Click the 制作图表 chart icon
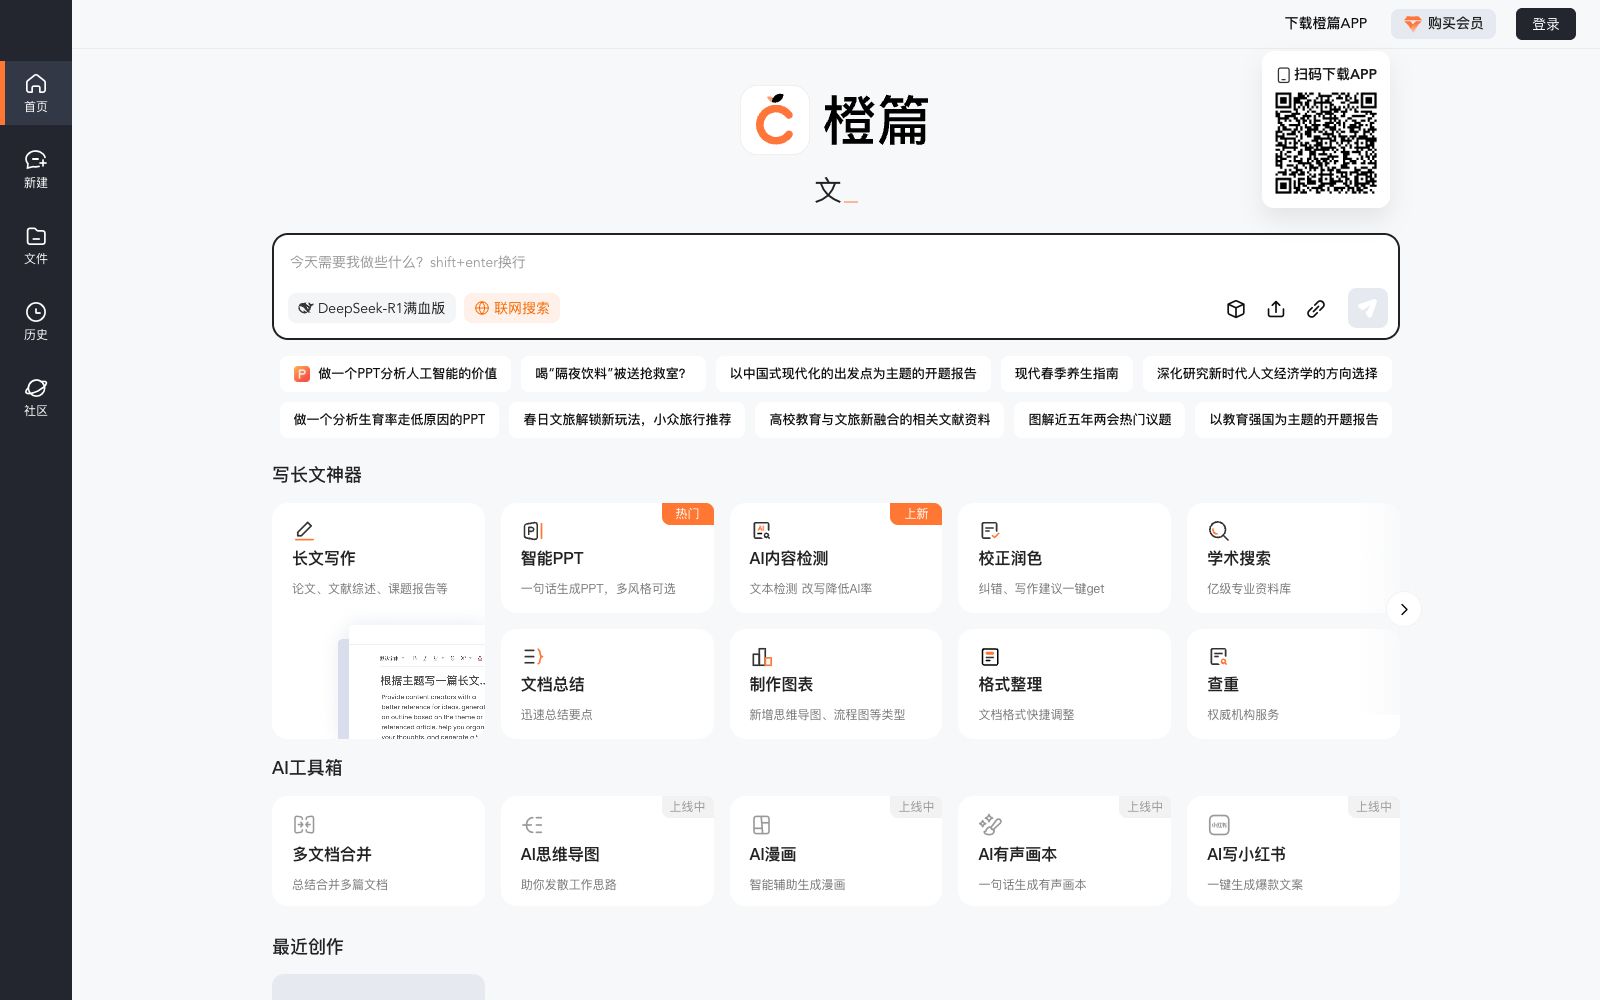The image size is (1600, 1000). pos(761,657)
